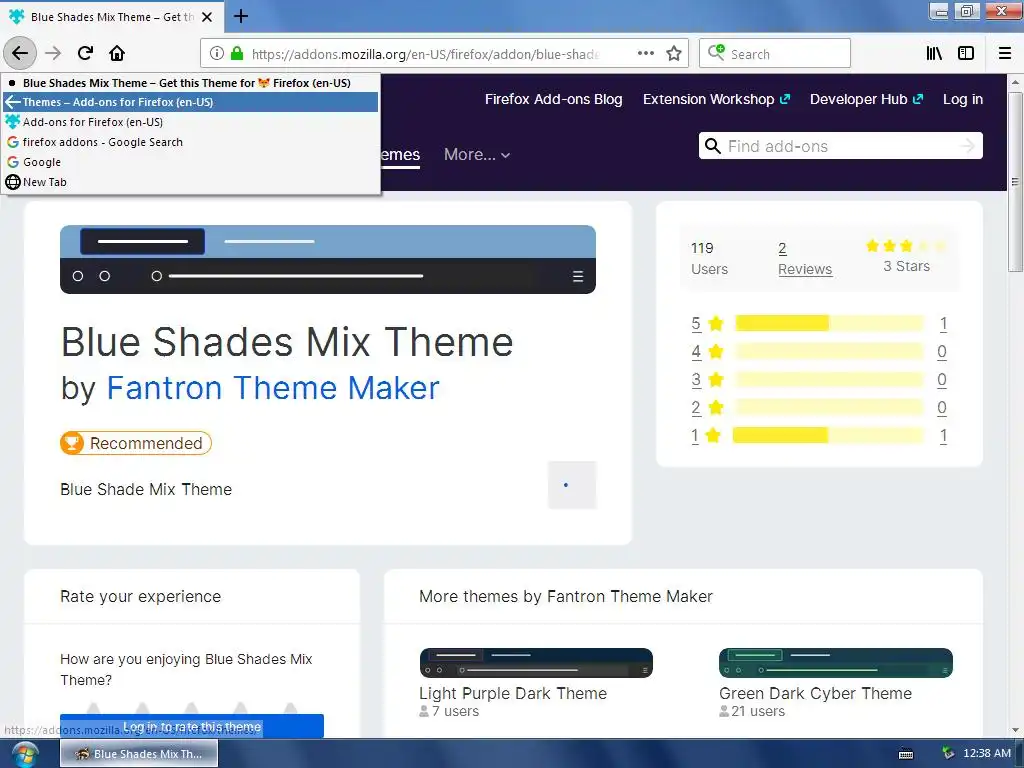Go to the Home page icon
This screenshot has height=768, width=1024.
coord(117,54)
